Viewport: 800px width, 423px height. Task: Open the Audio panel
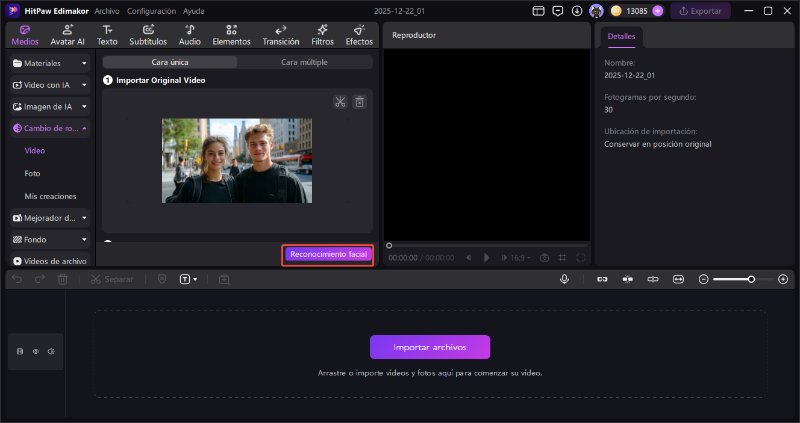coord(190,35)
